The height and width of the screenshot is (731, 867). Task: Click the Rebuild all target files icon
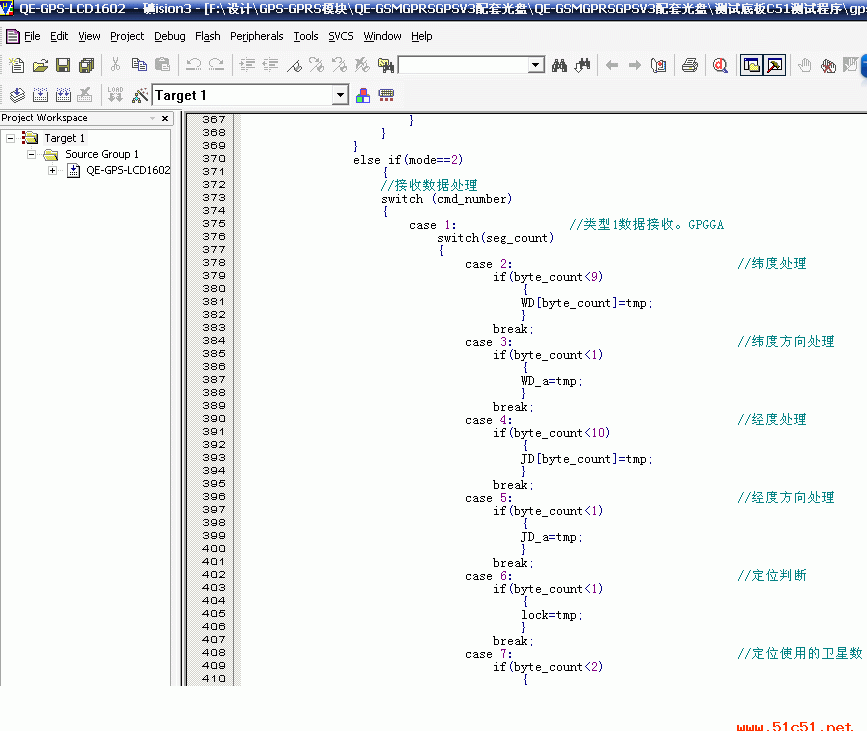[x=63, y=95]
